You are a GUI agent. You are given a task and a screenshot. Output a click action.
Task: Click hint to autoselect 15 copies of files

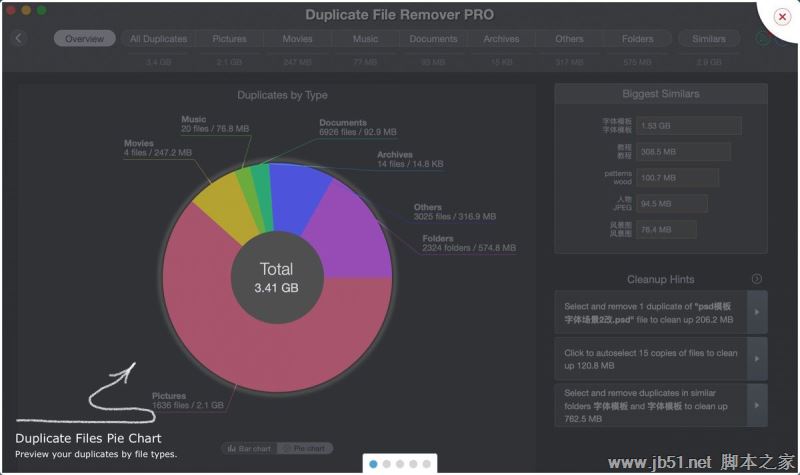(651, 359)
